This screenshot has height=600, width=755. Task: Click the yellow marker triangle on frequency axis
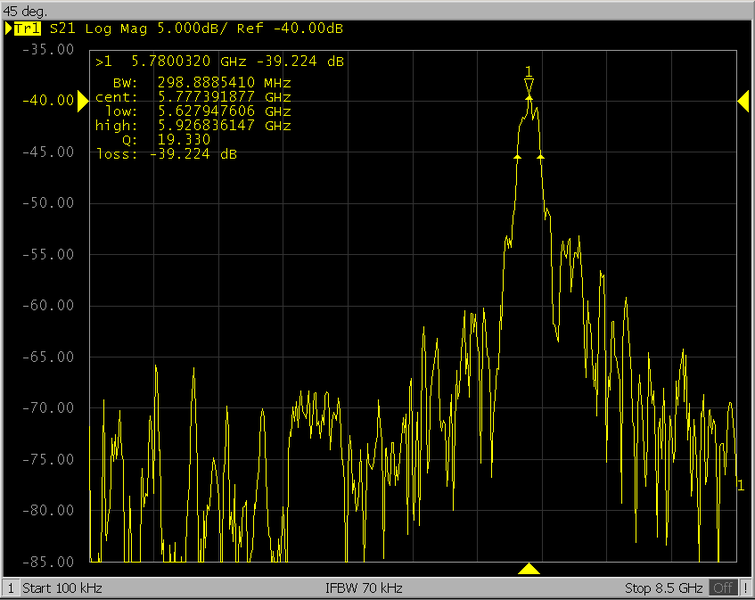point(529,569)
